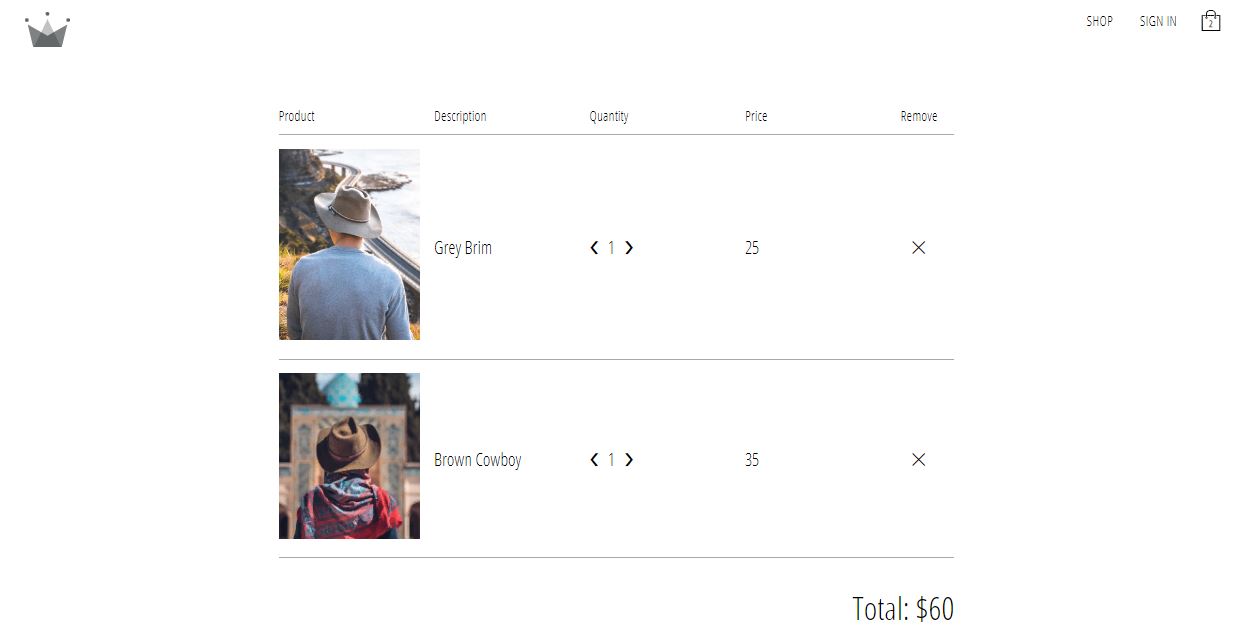Click the Grey Brim price 25
The image size is (1237, 629).
(x=752, y=248)
